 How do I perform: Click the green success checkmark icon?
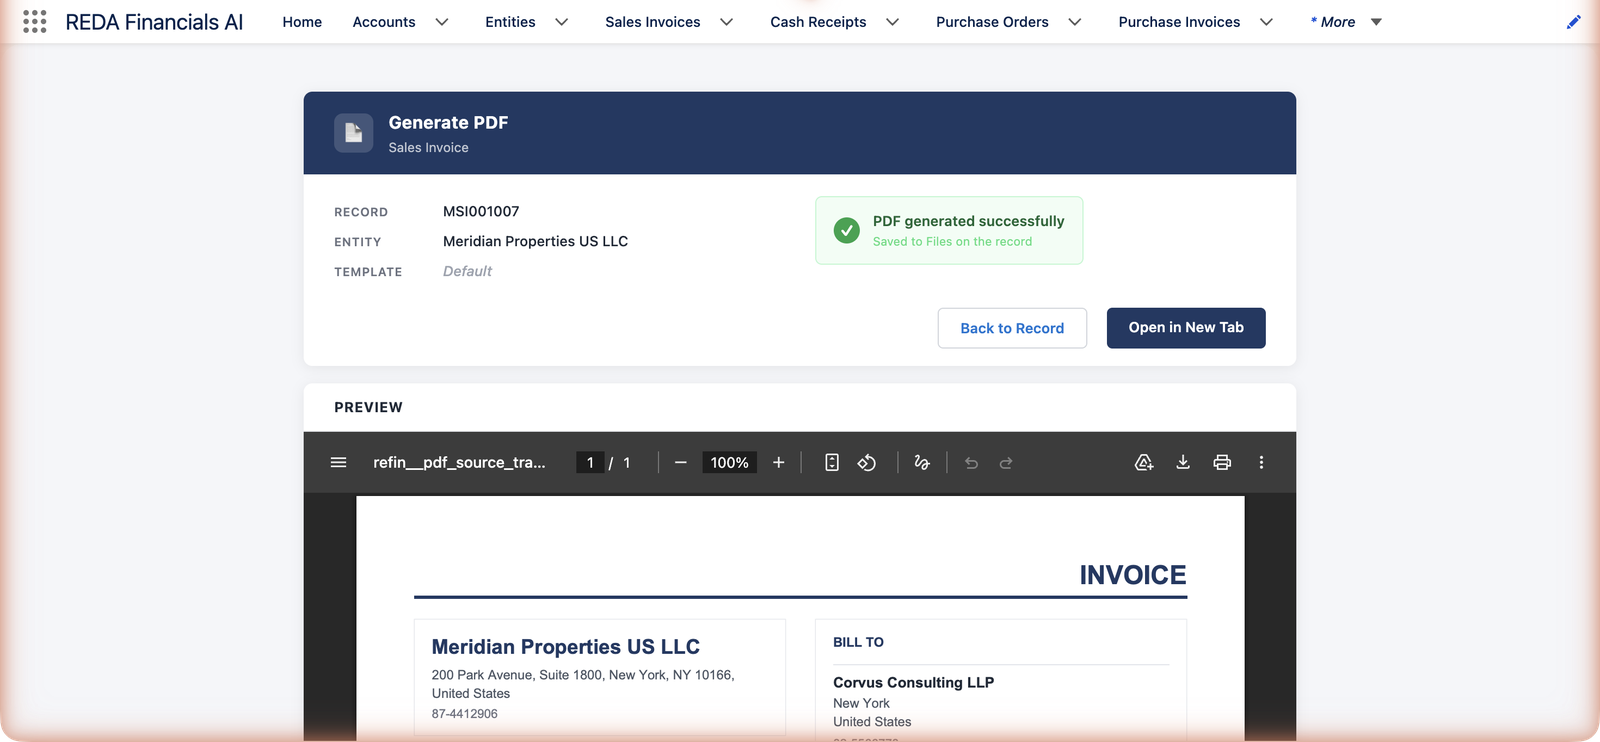click(x=847, y=231)
